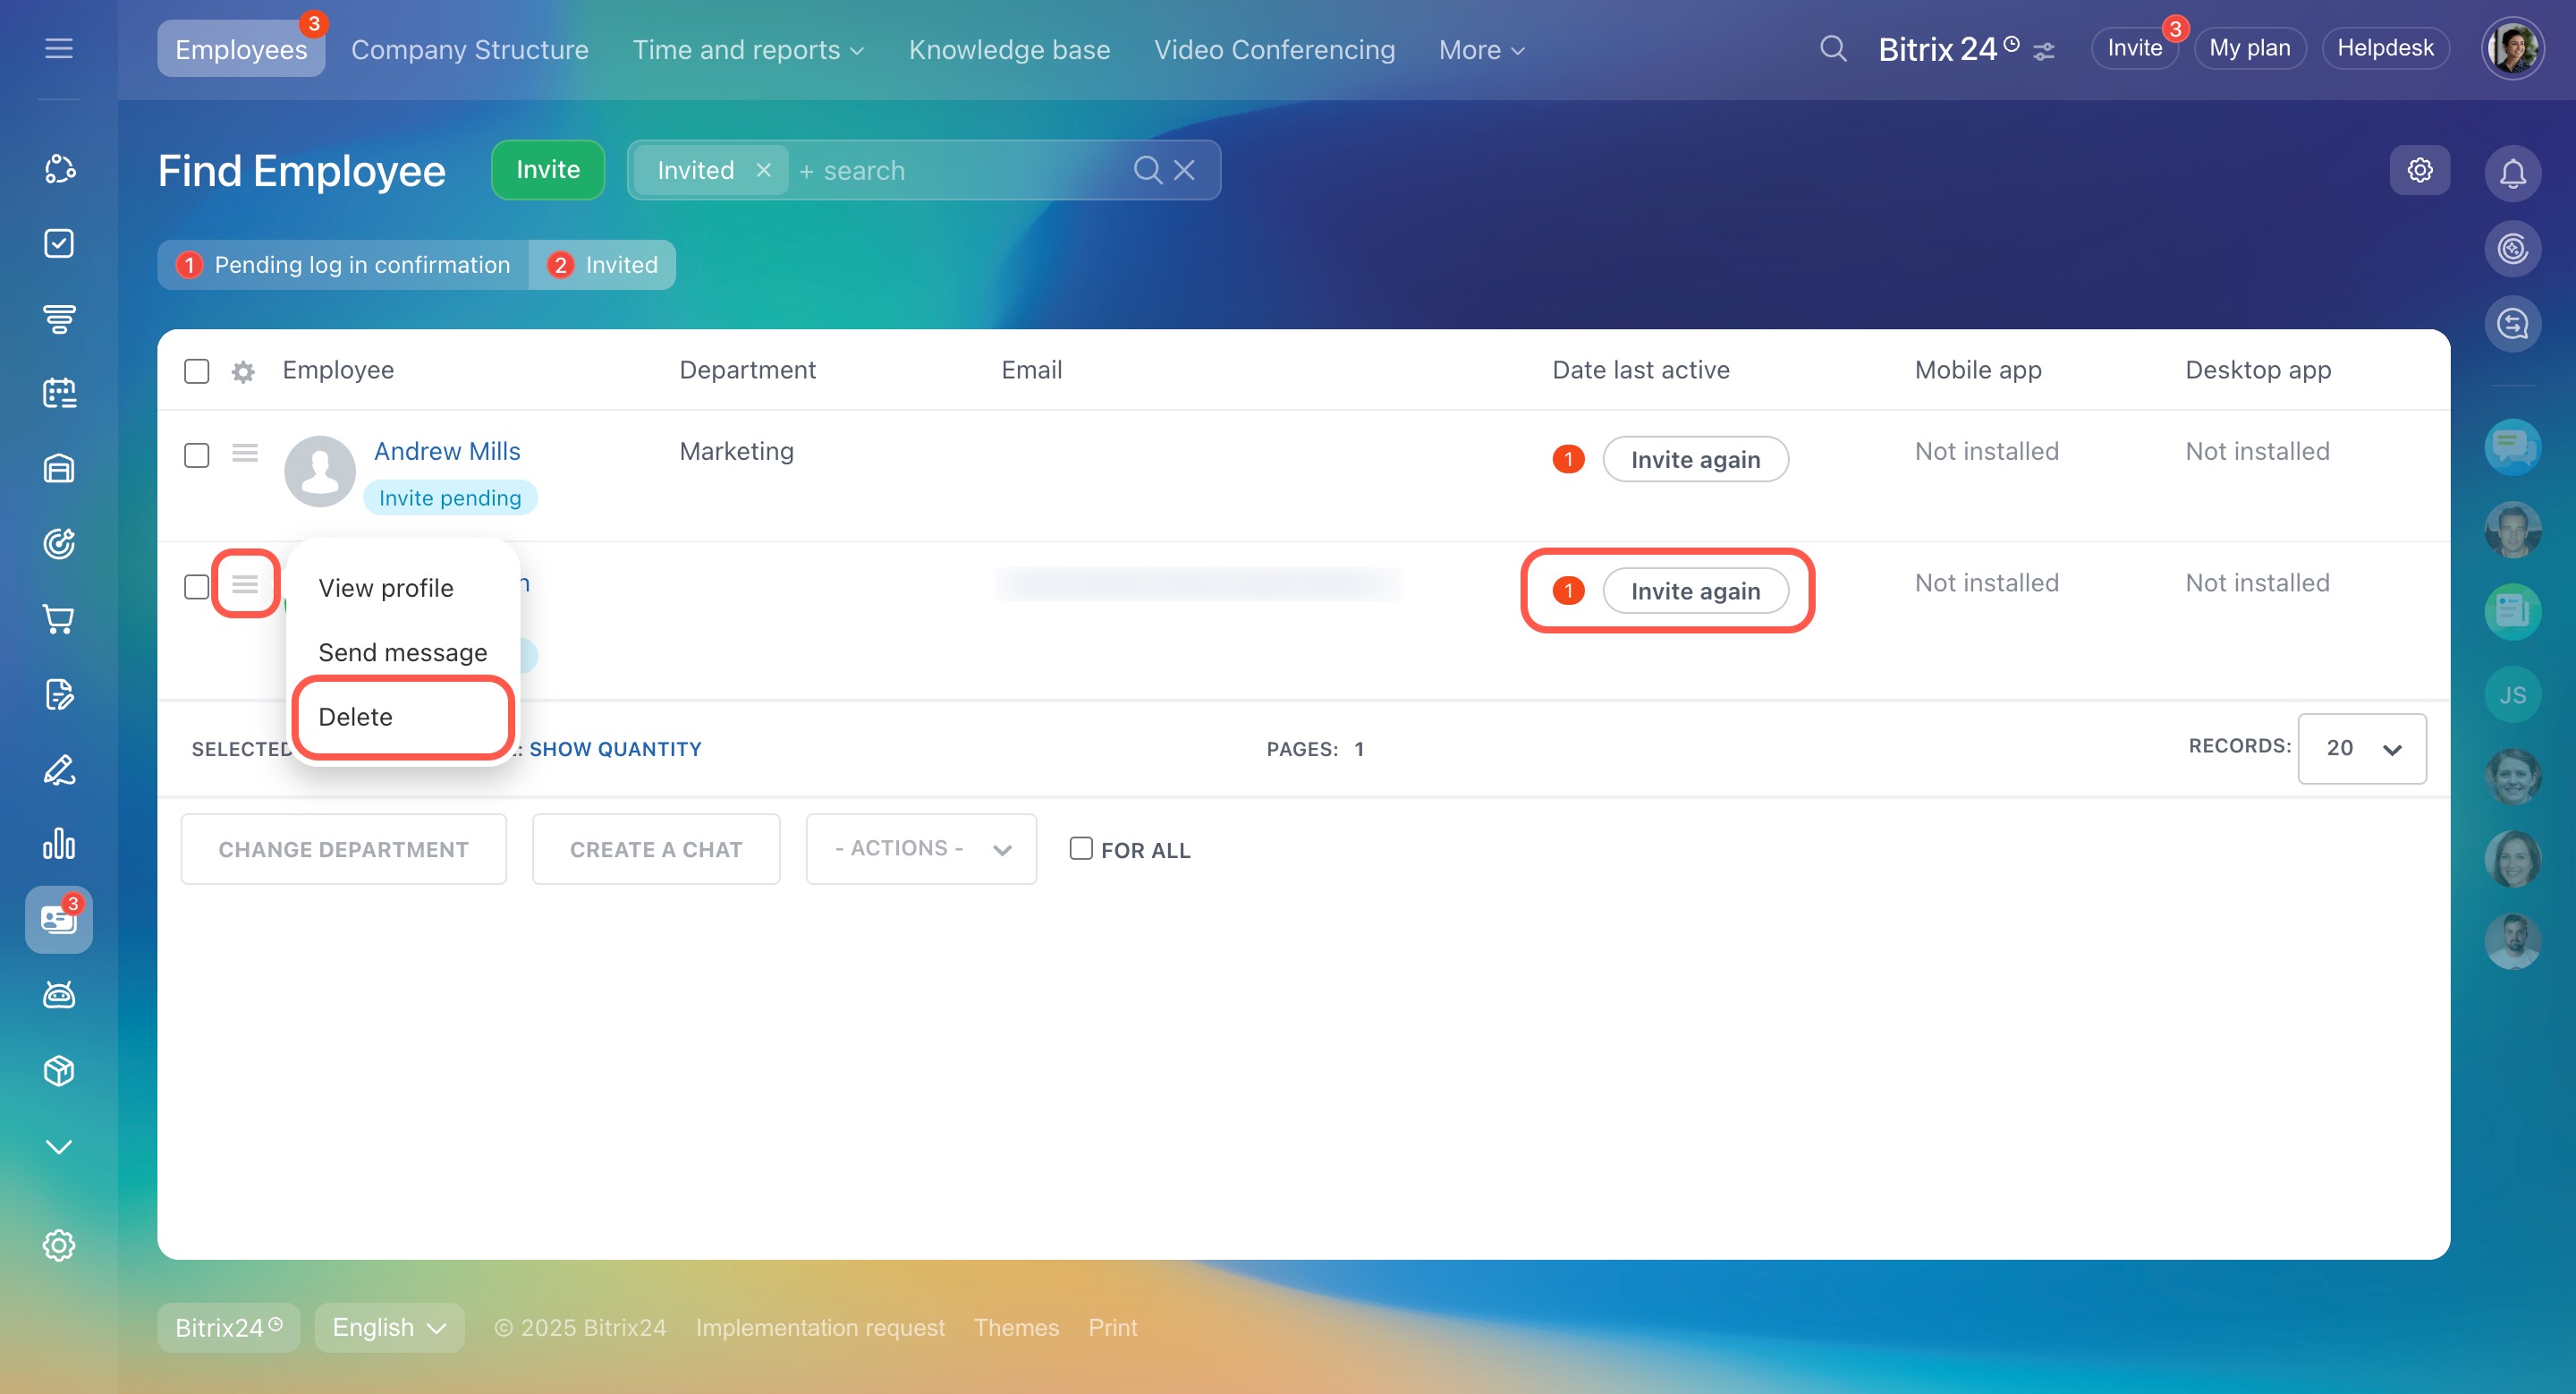Open the hamburger main menu icon
This screenshot has width=2576, height=1394.
(59, 48)
